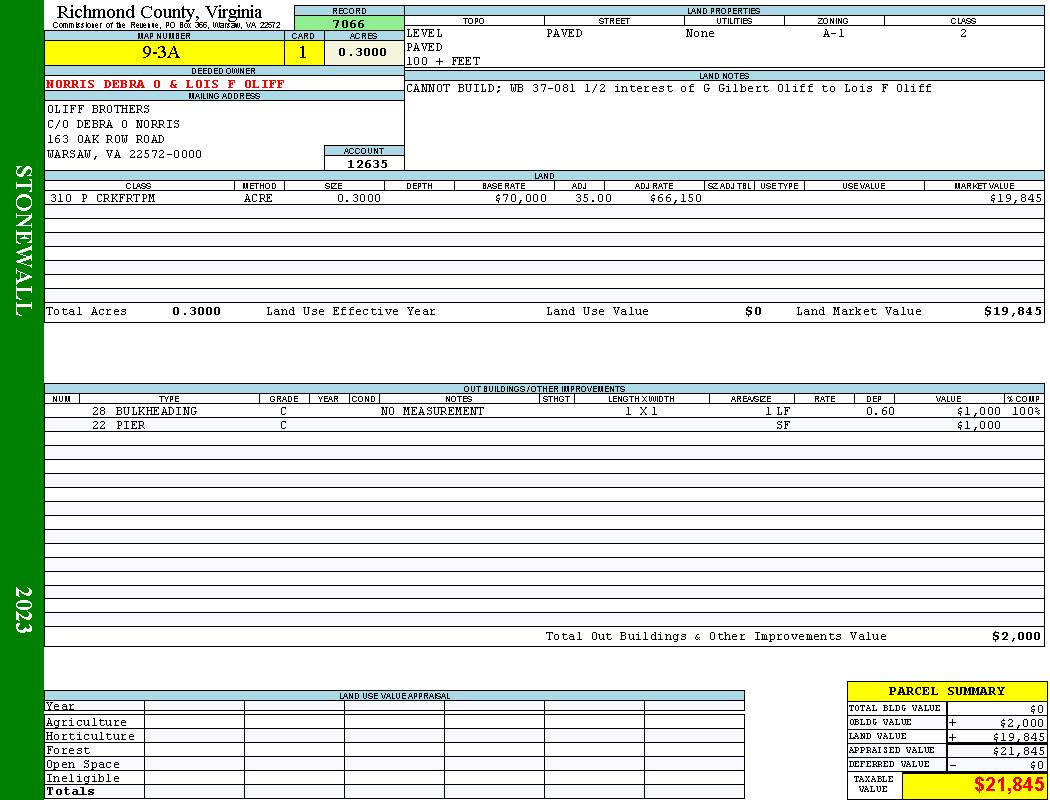Viewport: 1050px width, 800px height.
Task: Click Land Use Effective Year label
Action: [351, 311]
